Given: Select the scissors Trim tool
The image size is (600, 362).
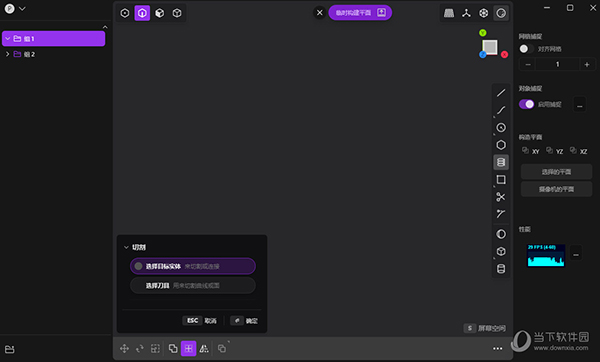Looking at the screenshot, I should coord(501,197).
